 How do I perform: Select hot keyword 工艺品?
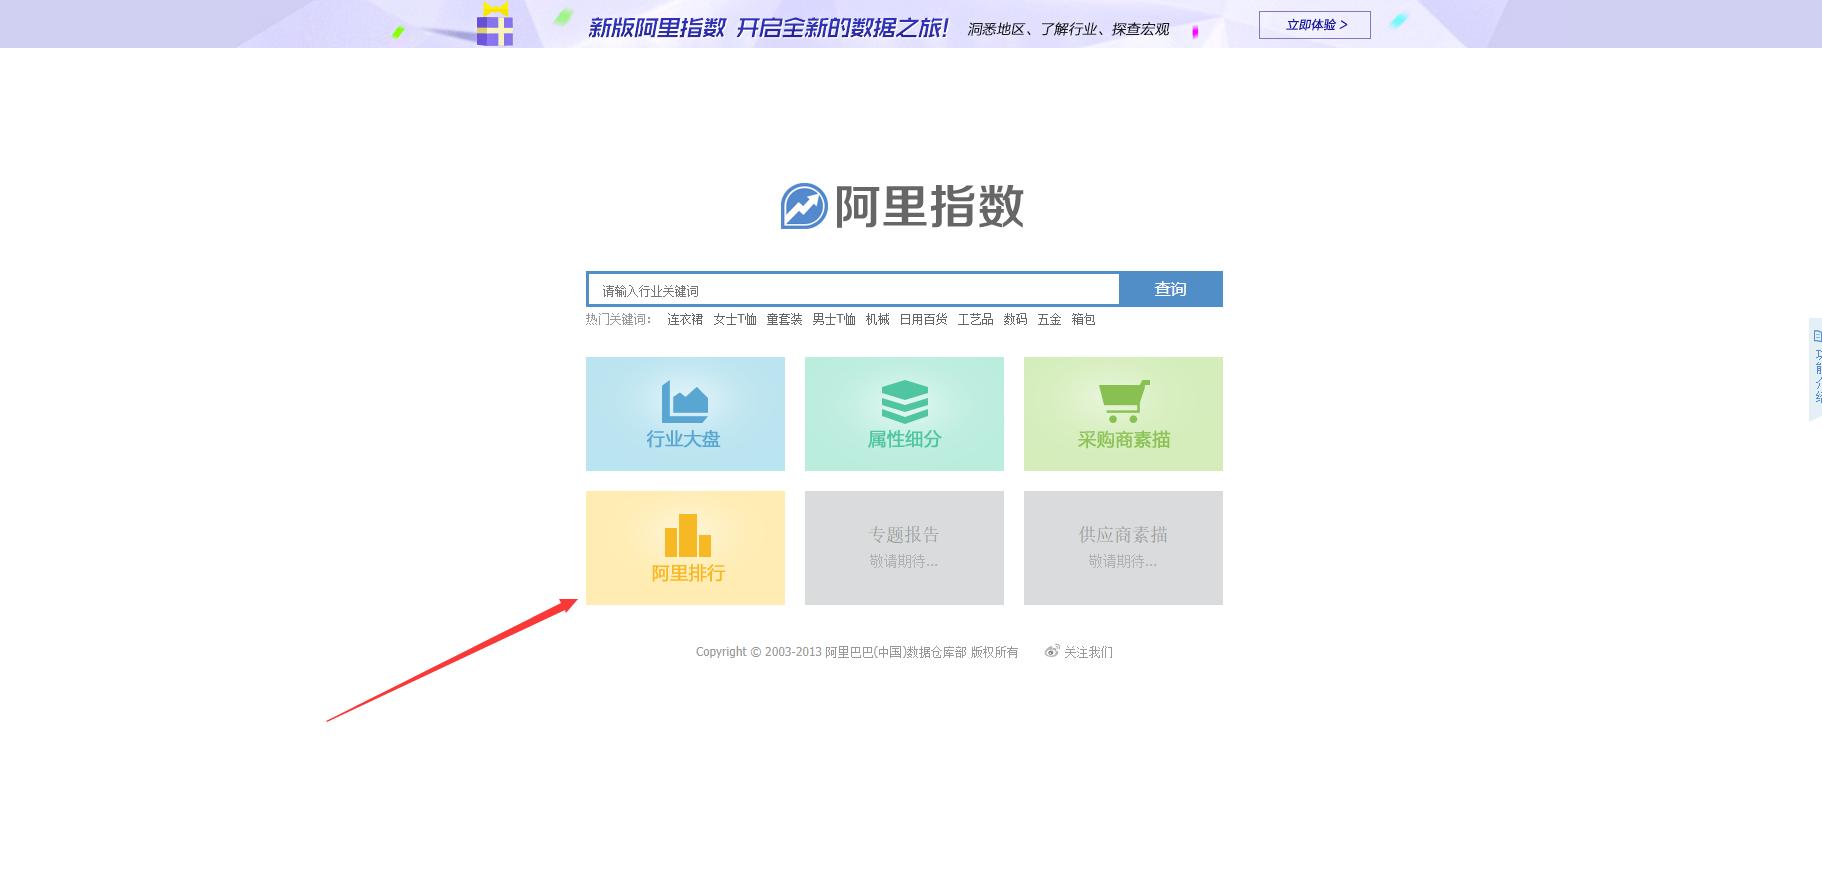(975, 319)
